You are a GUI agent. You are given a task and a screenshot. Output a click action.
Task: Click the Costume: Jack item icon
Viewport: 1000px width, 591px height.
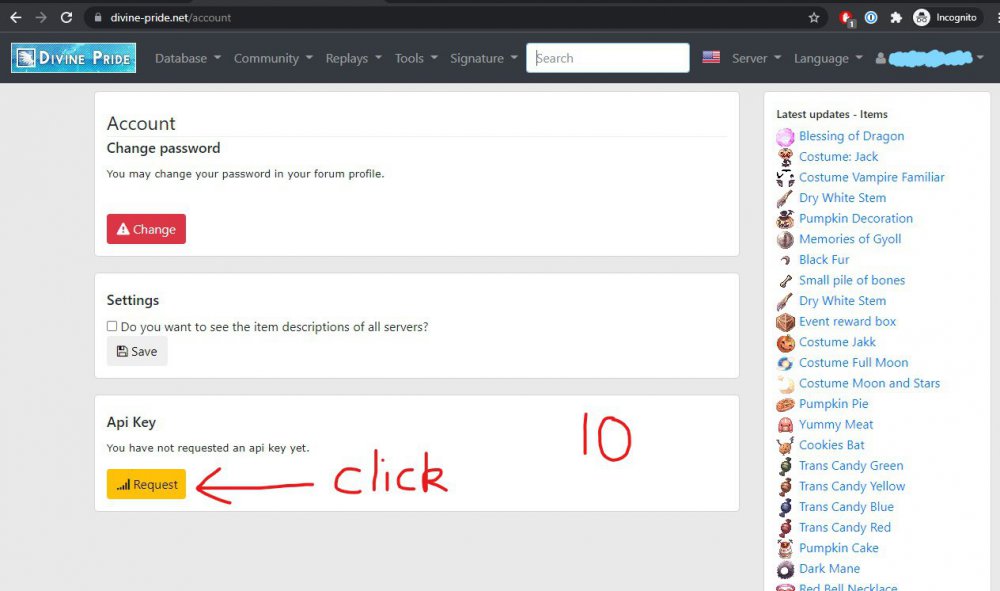tap(785, 157)
